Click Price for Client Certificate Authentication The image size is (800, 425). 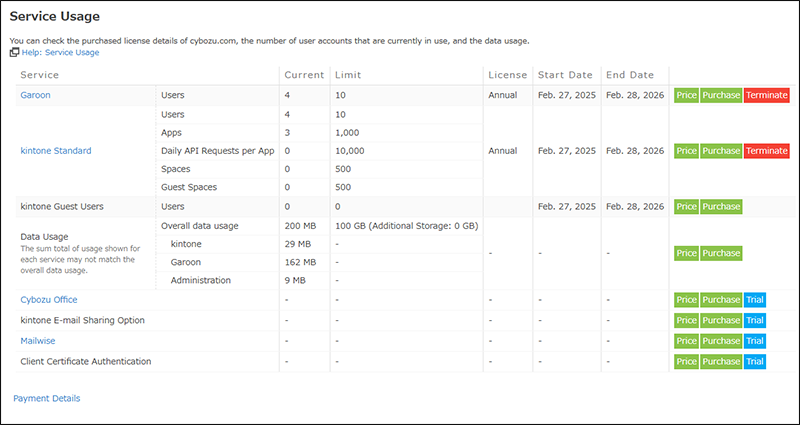(686, 362)
